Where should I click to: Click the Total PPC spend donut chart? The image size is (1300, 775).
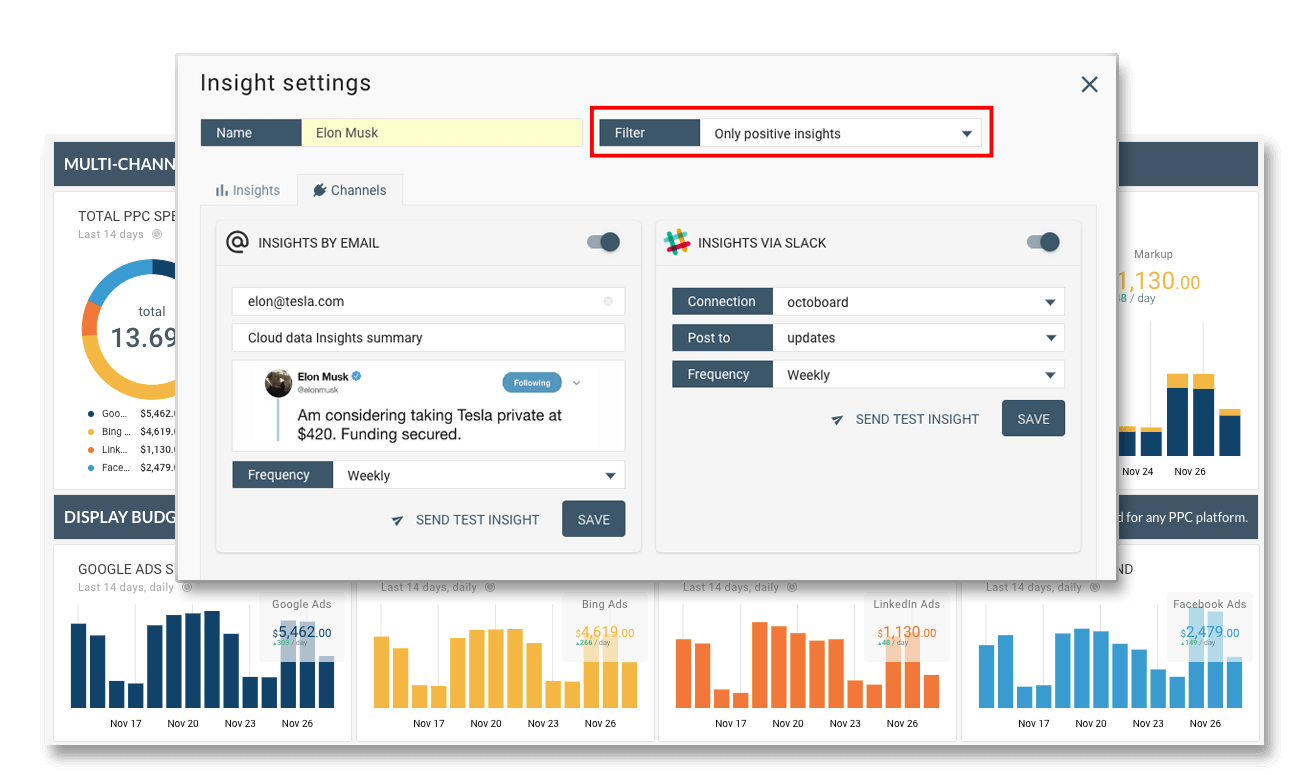click(x=131, y=329)
